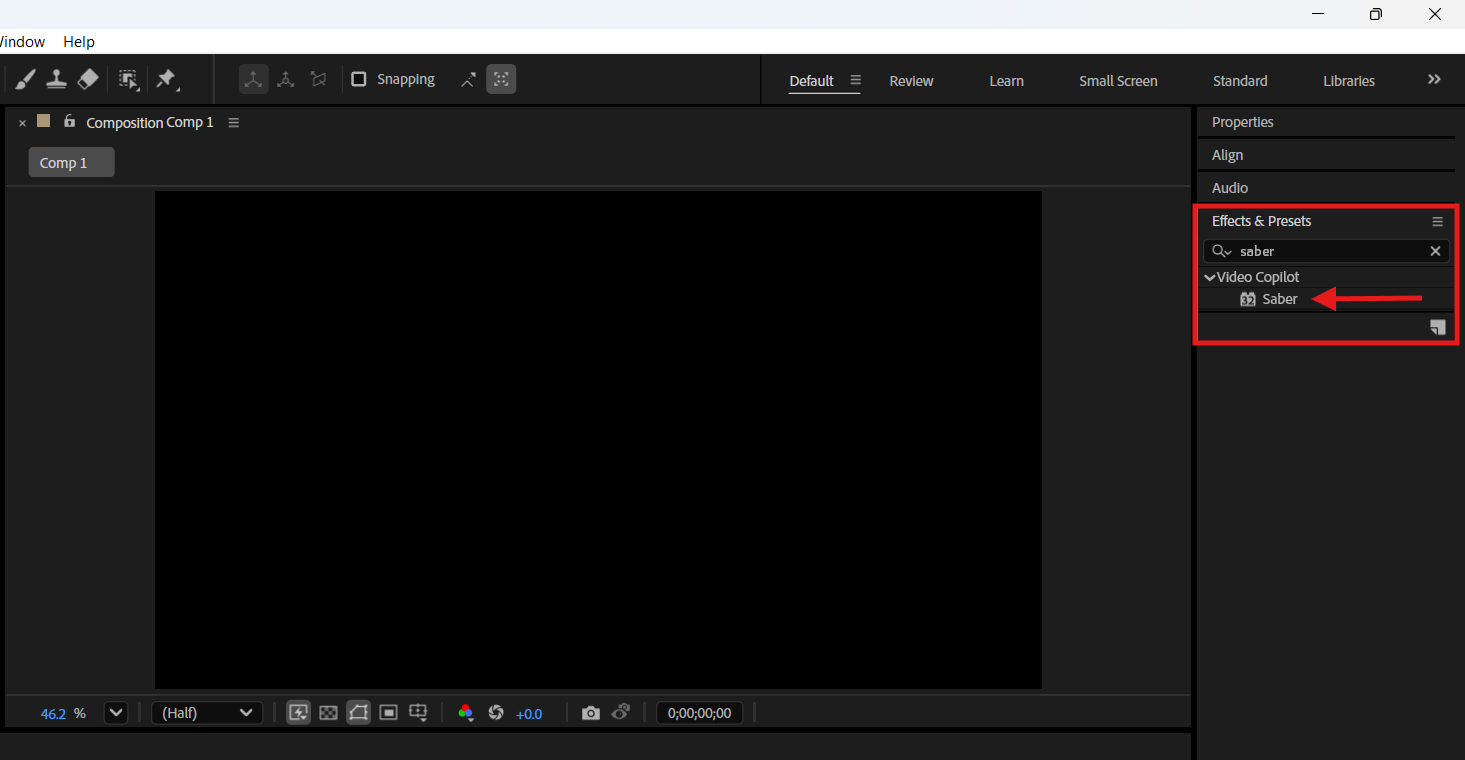
Task: Click the 0;00;00;00 current time display
Action: [699, 713]
